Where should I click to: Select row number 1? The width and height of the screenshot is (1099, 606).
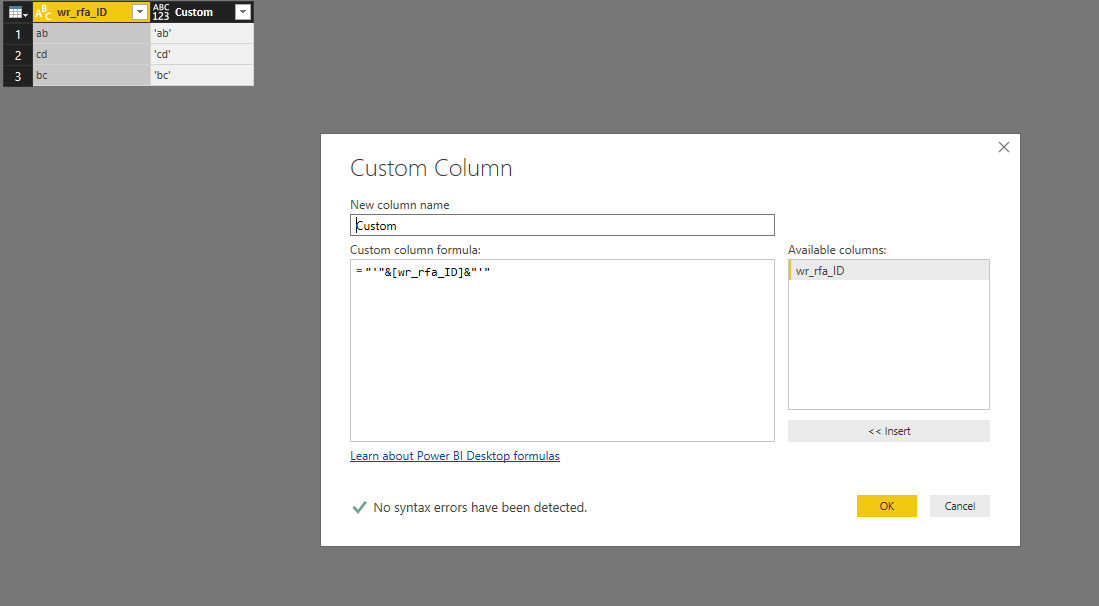click(18, 34)
